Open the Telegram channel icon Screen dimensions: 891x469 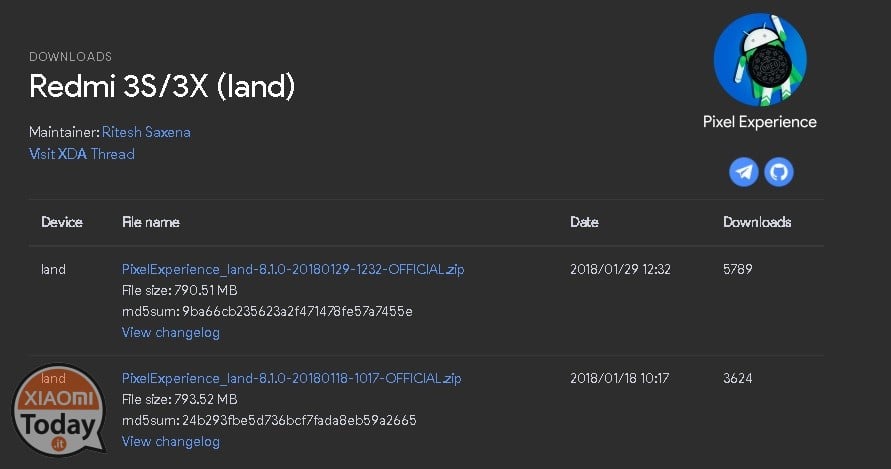tap(744, 172)
